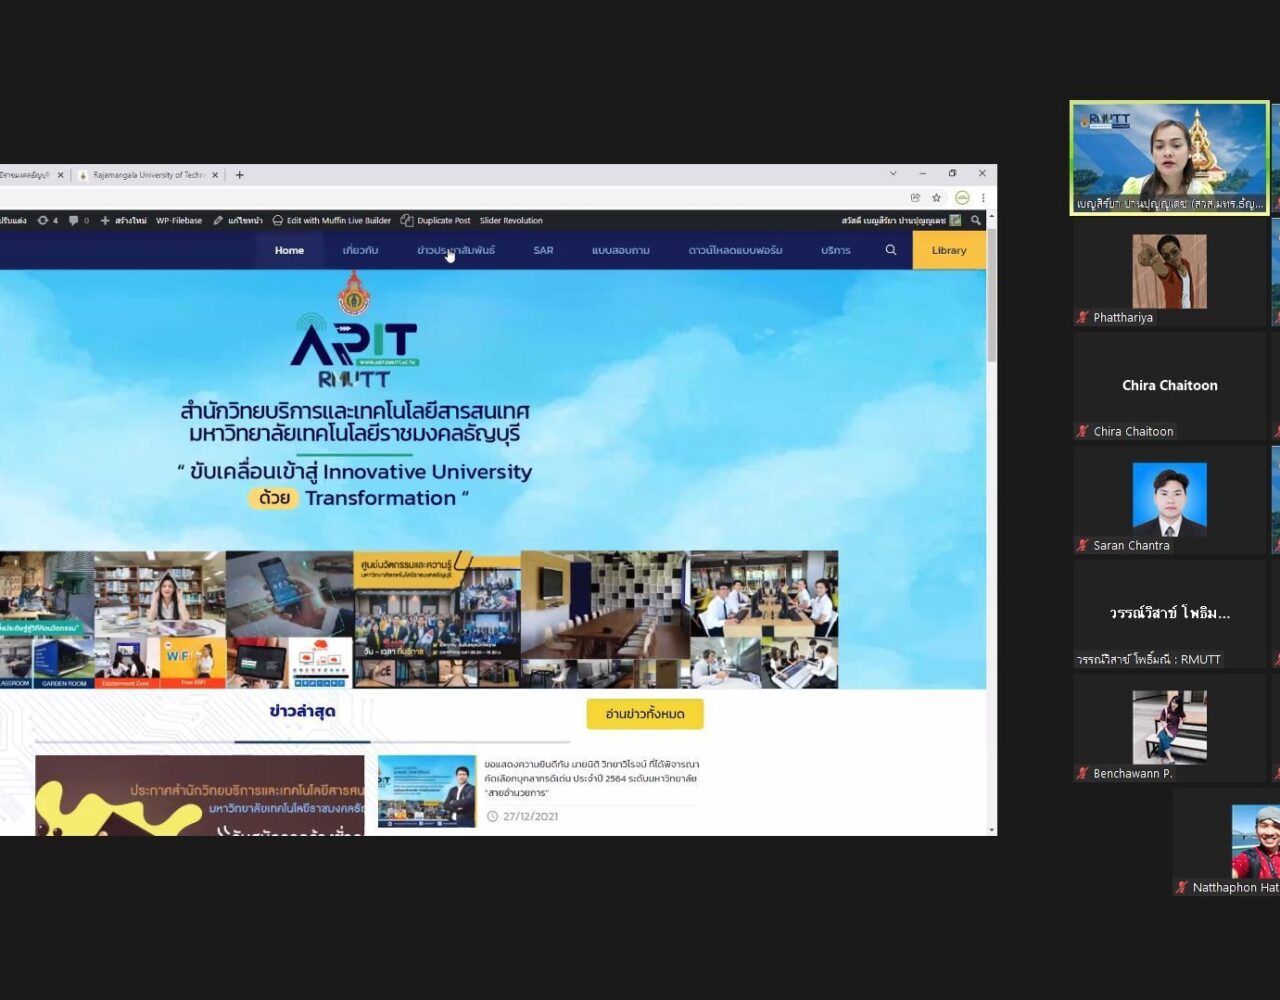Viewport: 1280px width, 1000px height.
Task: Click the computer lab students photo
Action: (x=764, y=594)
